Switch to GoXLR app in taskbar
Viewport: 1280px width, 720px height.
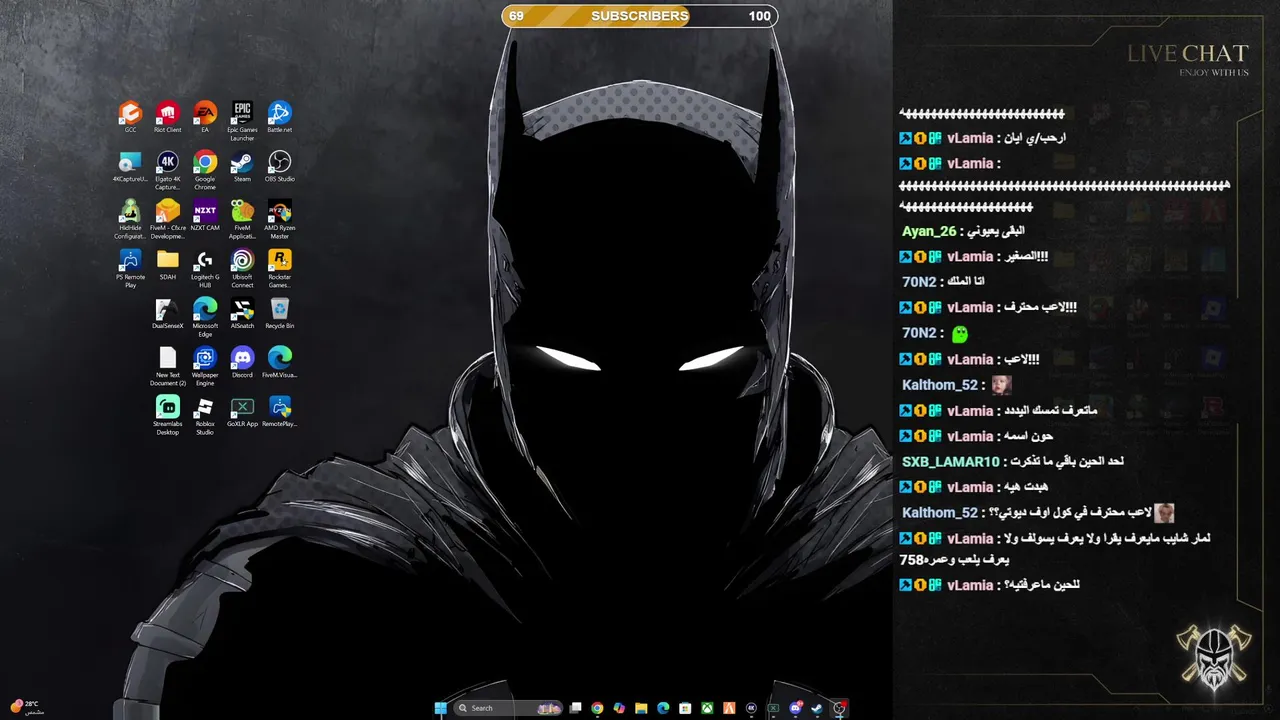tap(773, 708)
